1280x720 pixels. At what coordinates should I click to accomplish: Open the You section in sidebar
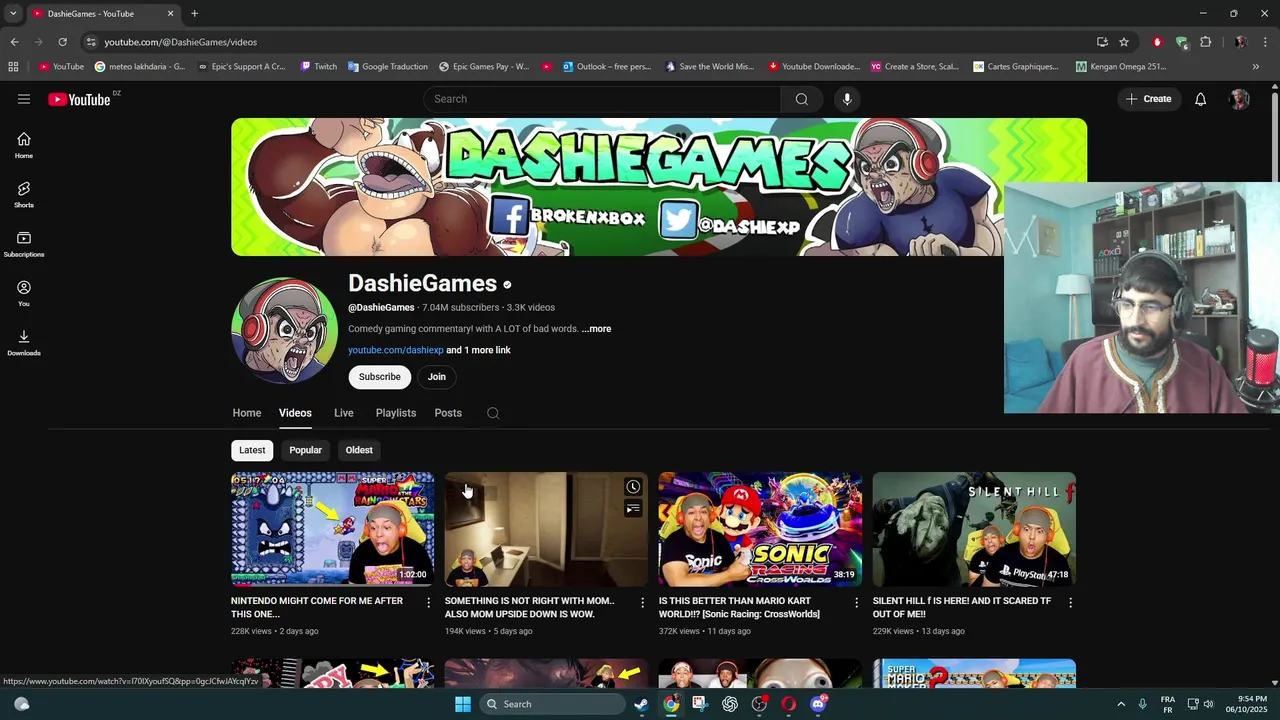click(24, 293)
